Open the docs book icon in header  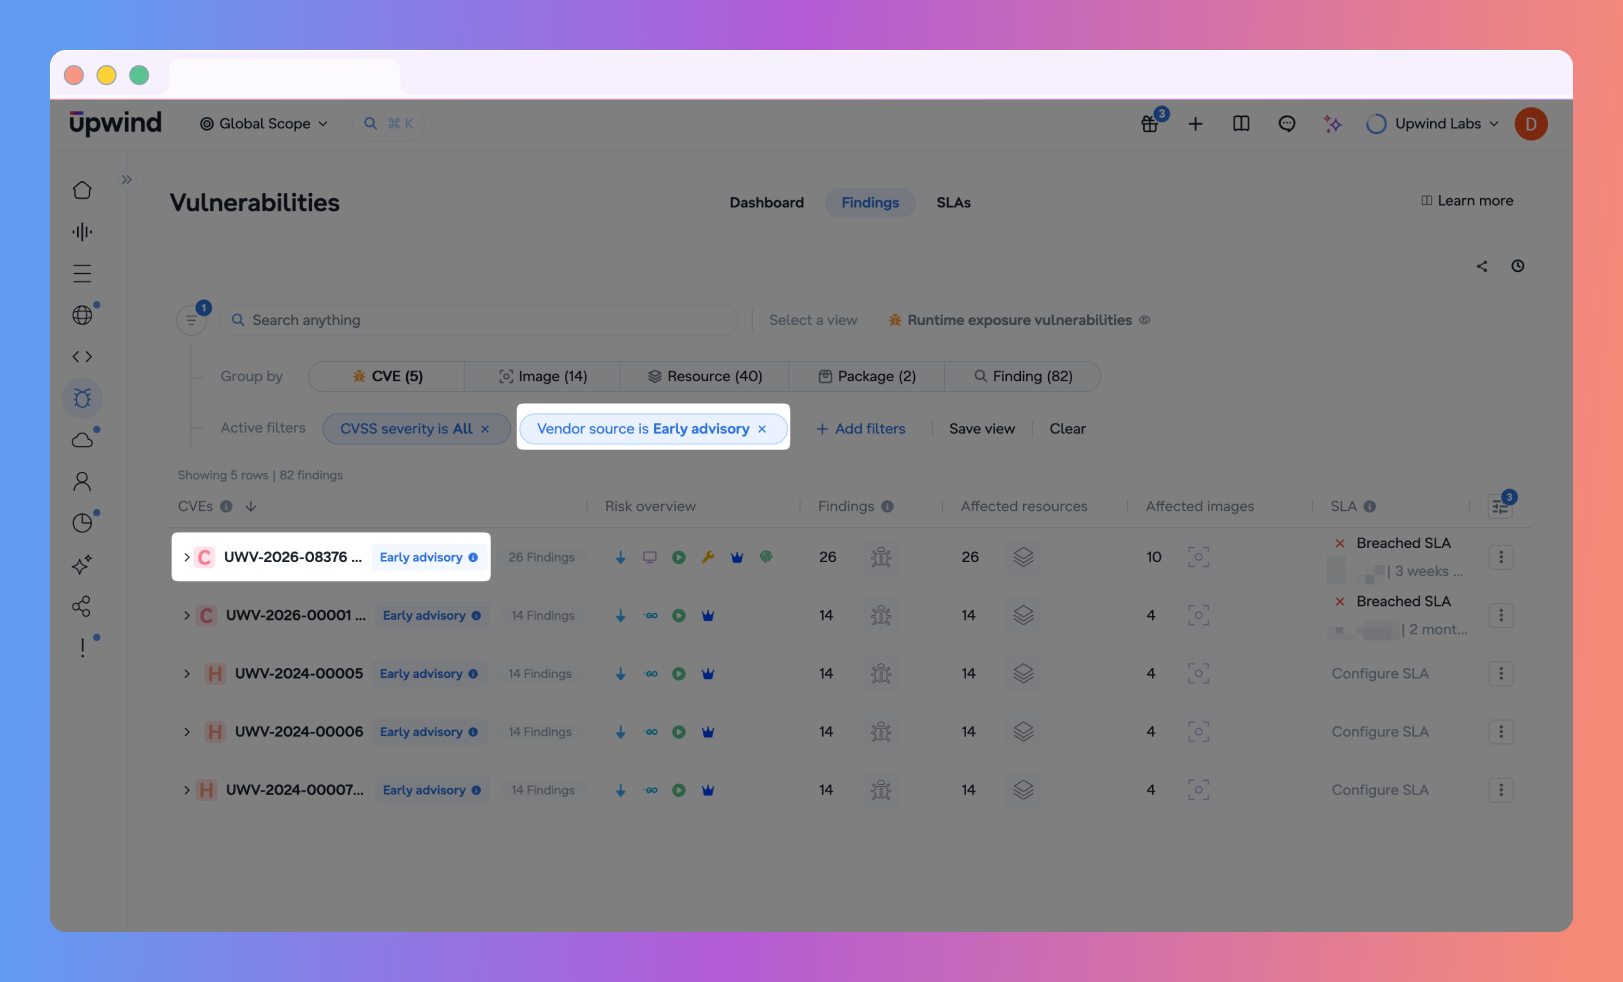point(1241,124)
